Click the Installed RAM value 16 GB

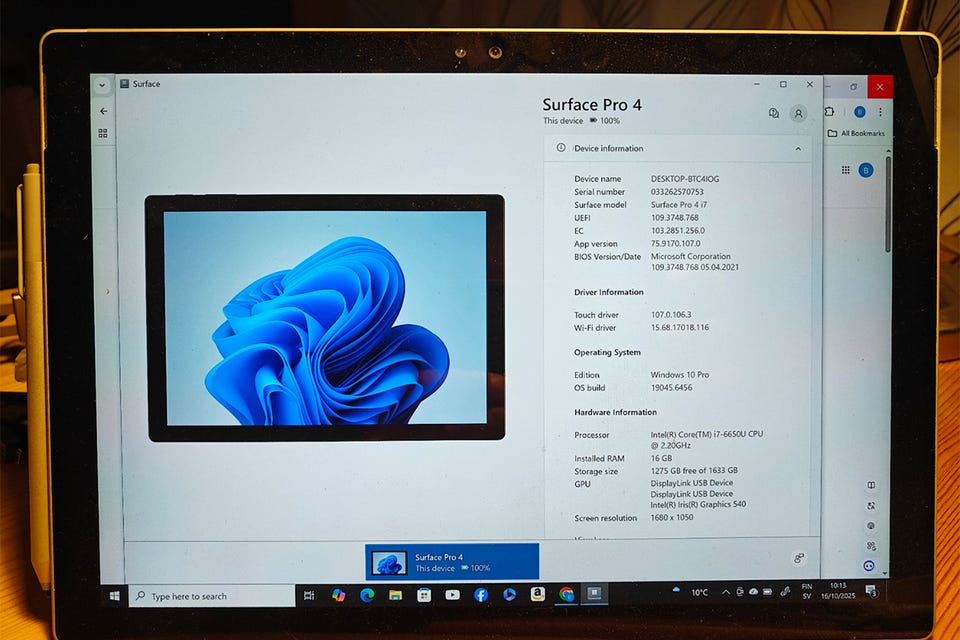pos(661,458)
